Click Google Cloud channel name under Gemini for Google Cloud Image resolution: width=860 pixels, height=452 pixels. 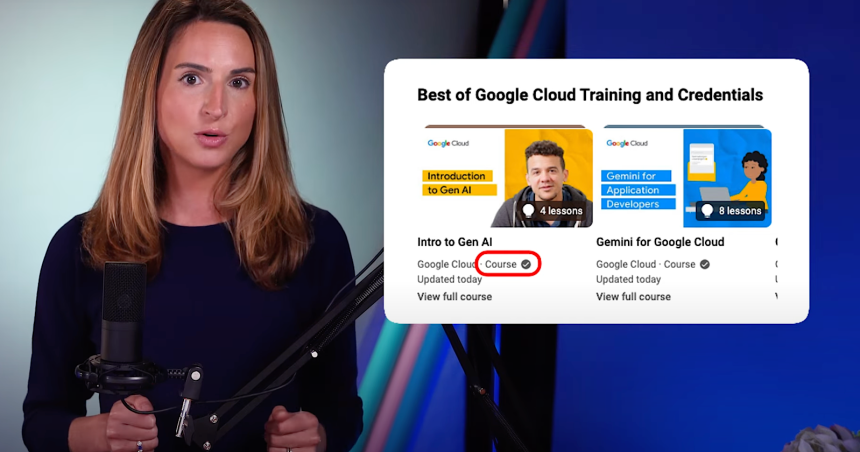click(625, 264)
